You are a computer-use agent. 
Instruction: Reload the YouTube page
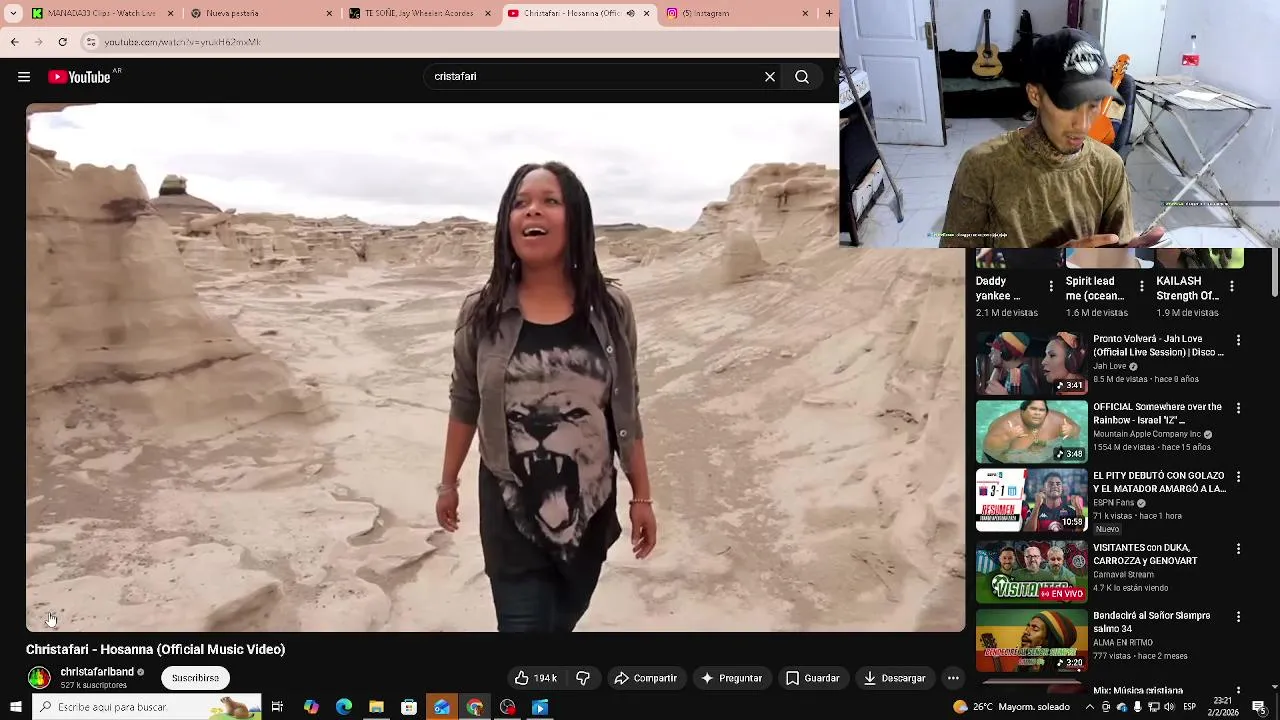tap(63, 42)
